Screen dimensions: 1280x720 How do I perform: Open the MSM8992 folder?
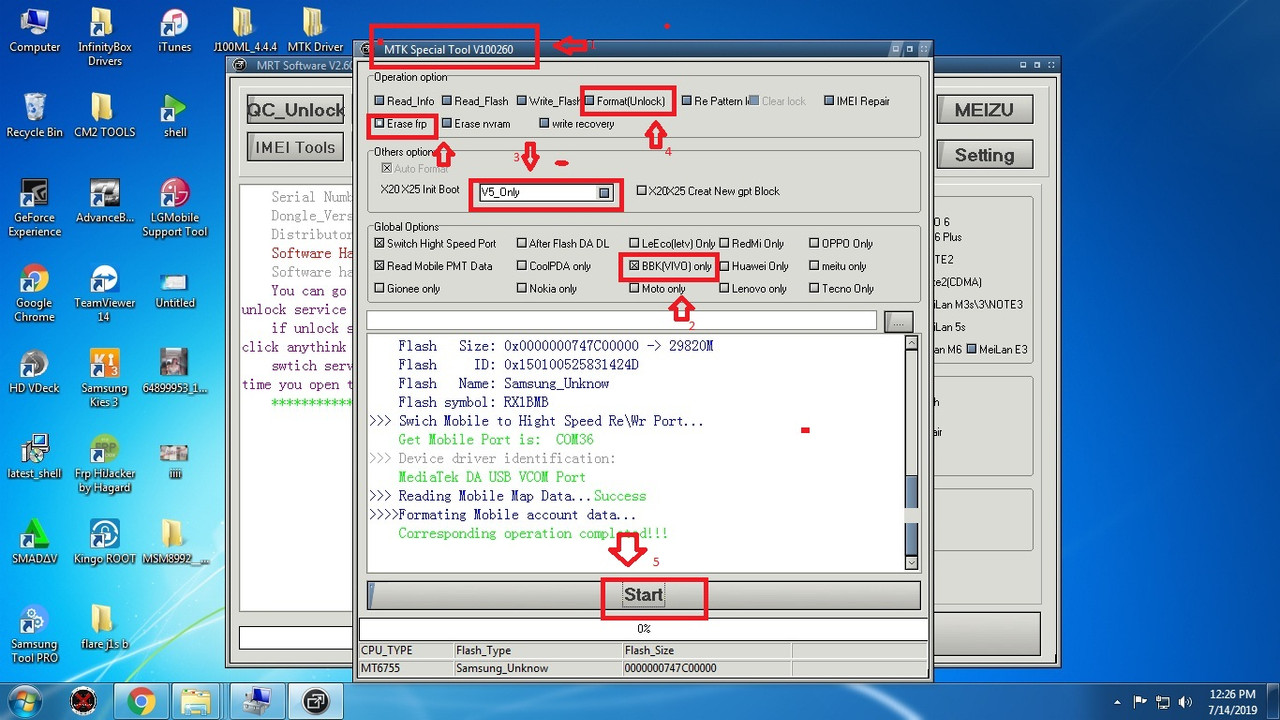(175, 542)
